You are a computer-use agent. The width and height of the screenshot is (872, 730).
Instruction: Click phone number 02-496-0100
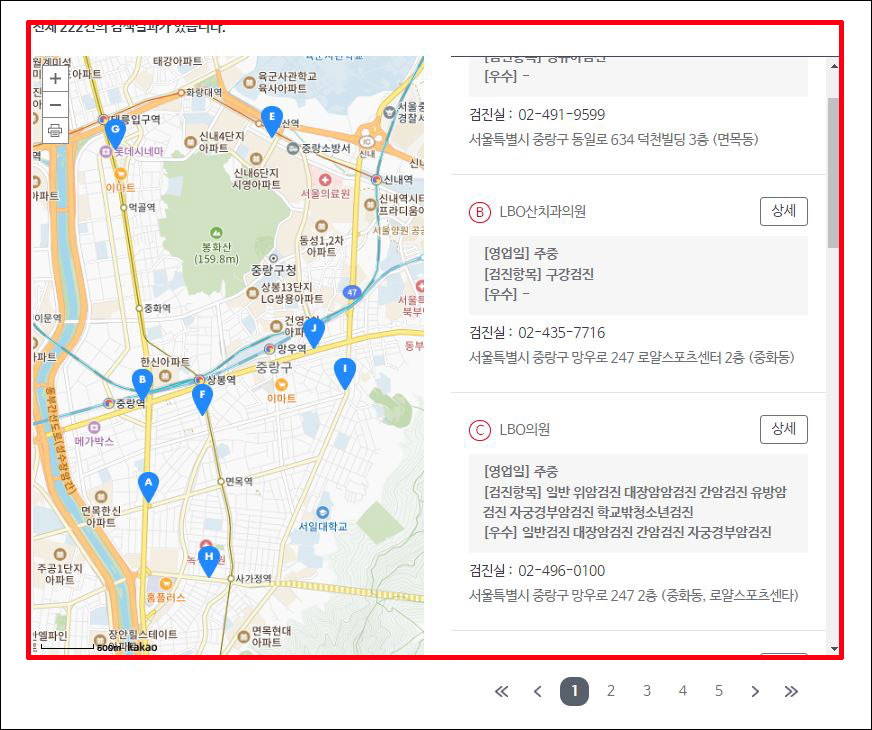pos(562,570)
